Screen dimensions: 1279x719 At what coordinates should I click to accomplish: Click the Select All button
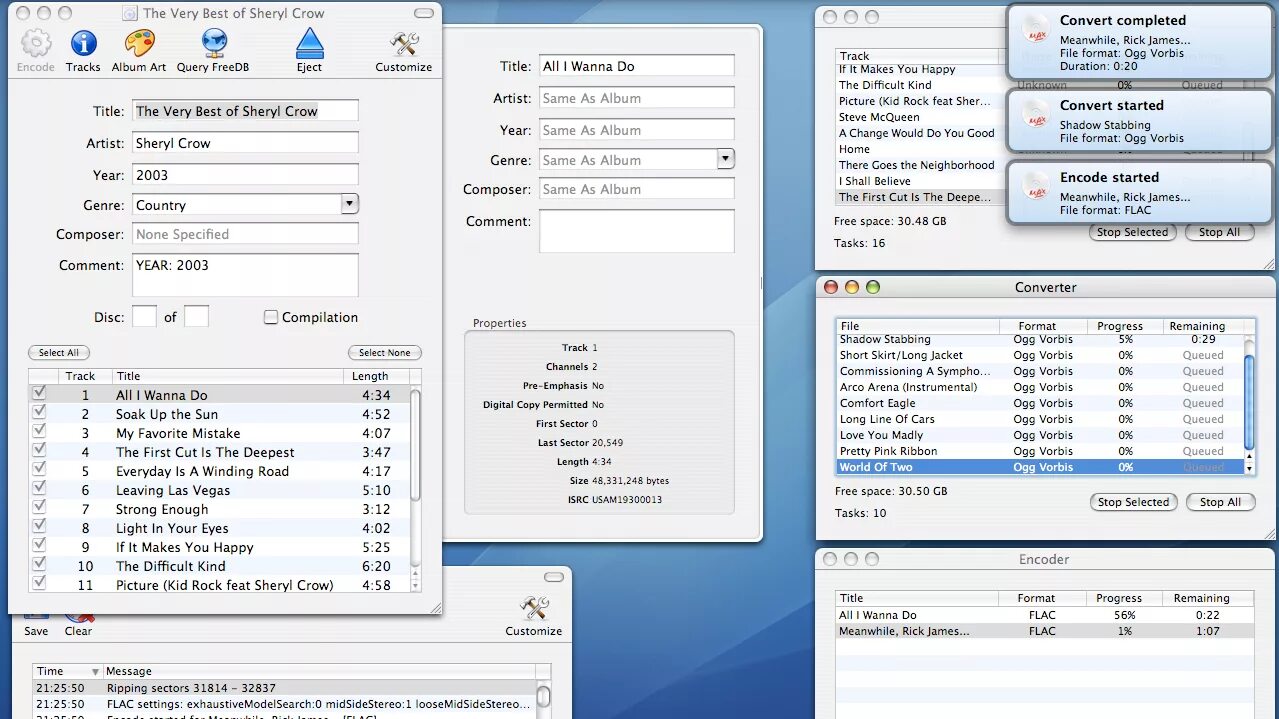pyautogui.click(x=59, y=353)
